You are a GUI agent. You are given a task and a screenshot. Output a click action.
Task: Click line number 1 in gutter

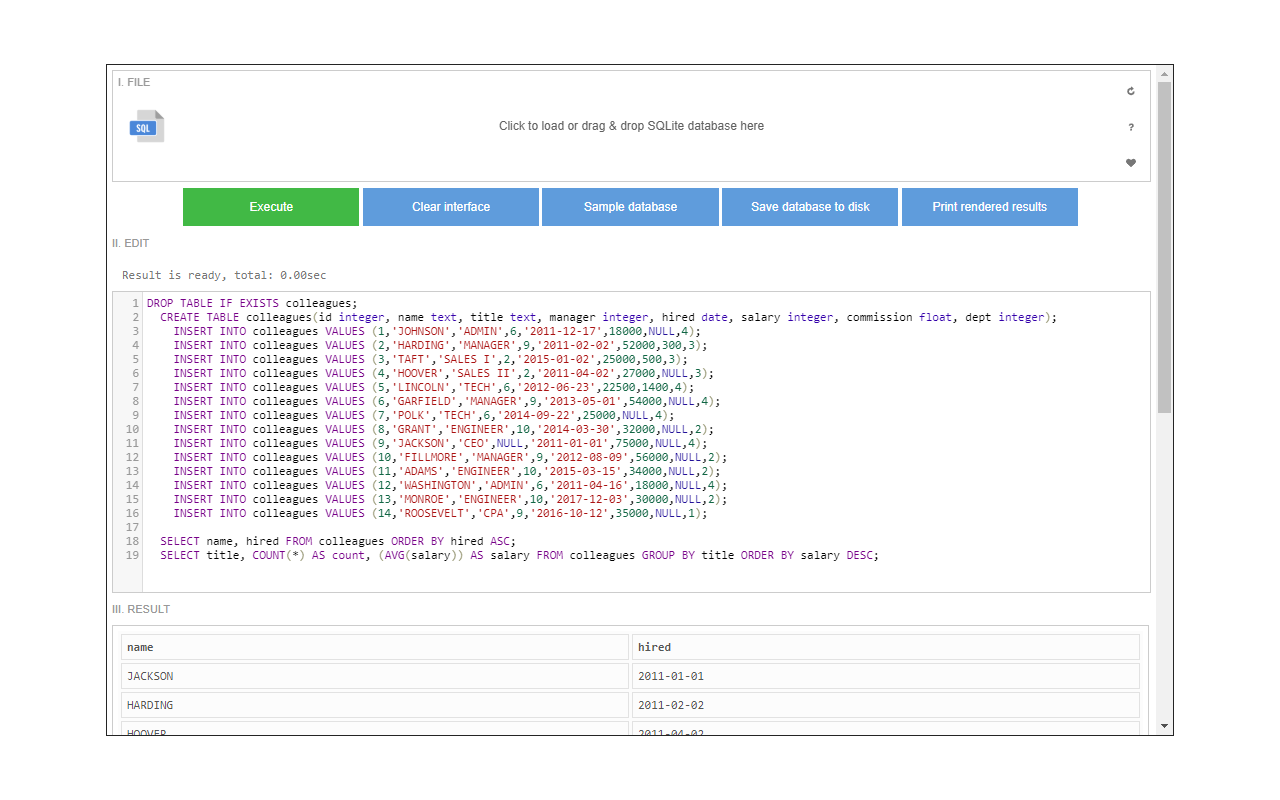(136, 303)
